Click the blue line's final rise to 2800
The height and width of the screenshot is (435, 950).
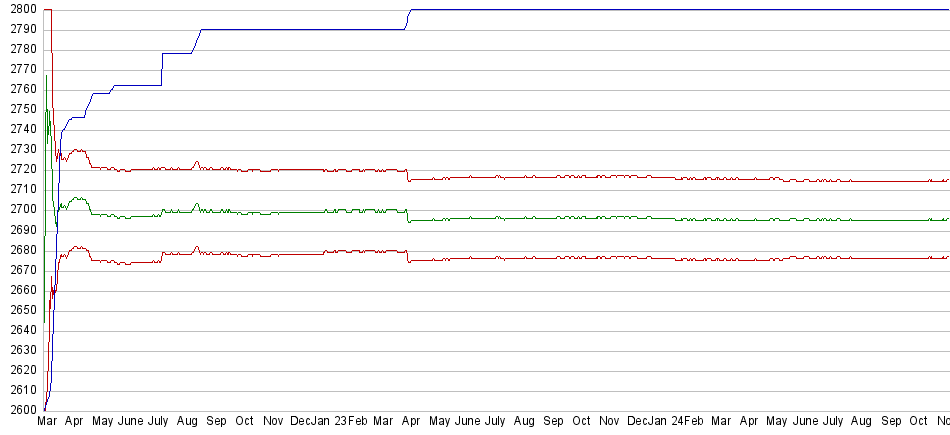(x=408, y=18)
